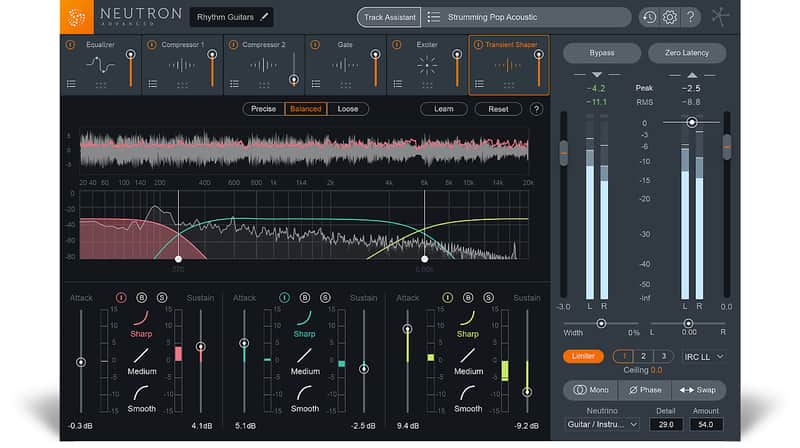Image resolution: width=800 pixels, height=448 pixels.
Task: Open Compressor 1 preset list icon
Action: click(153, 84)
